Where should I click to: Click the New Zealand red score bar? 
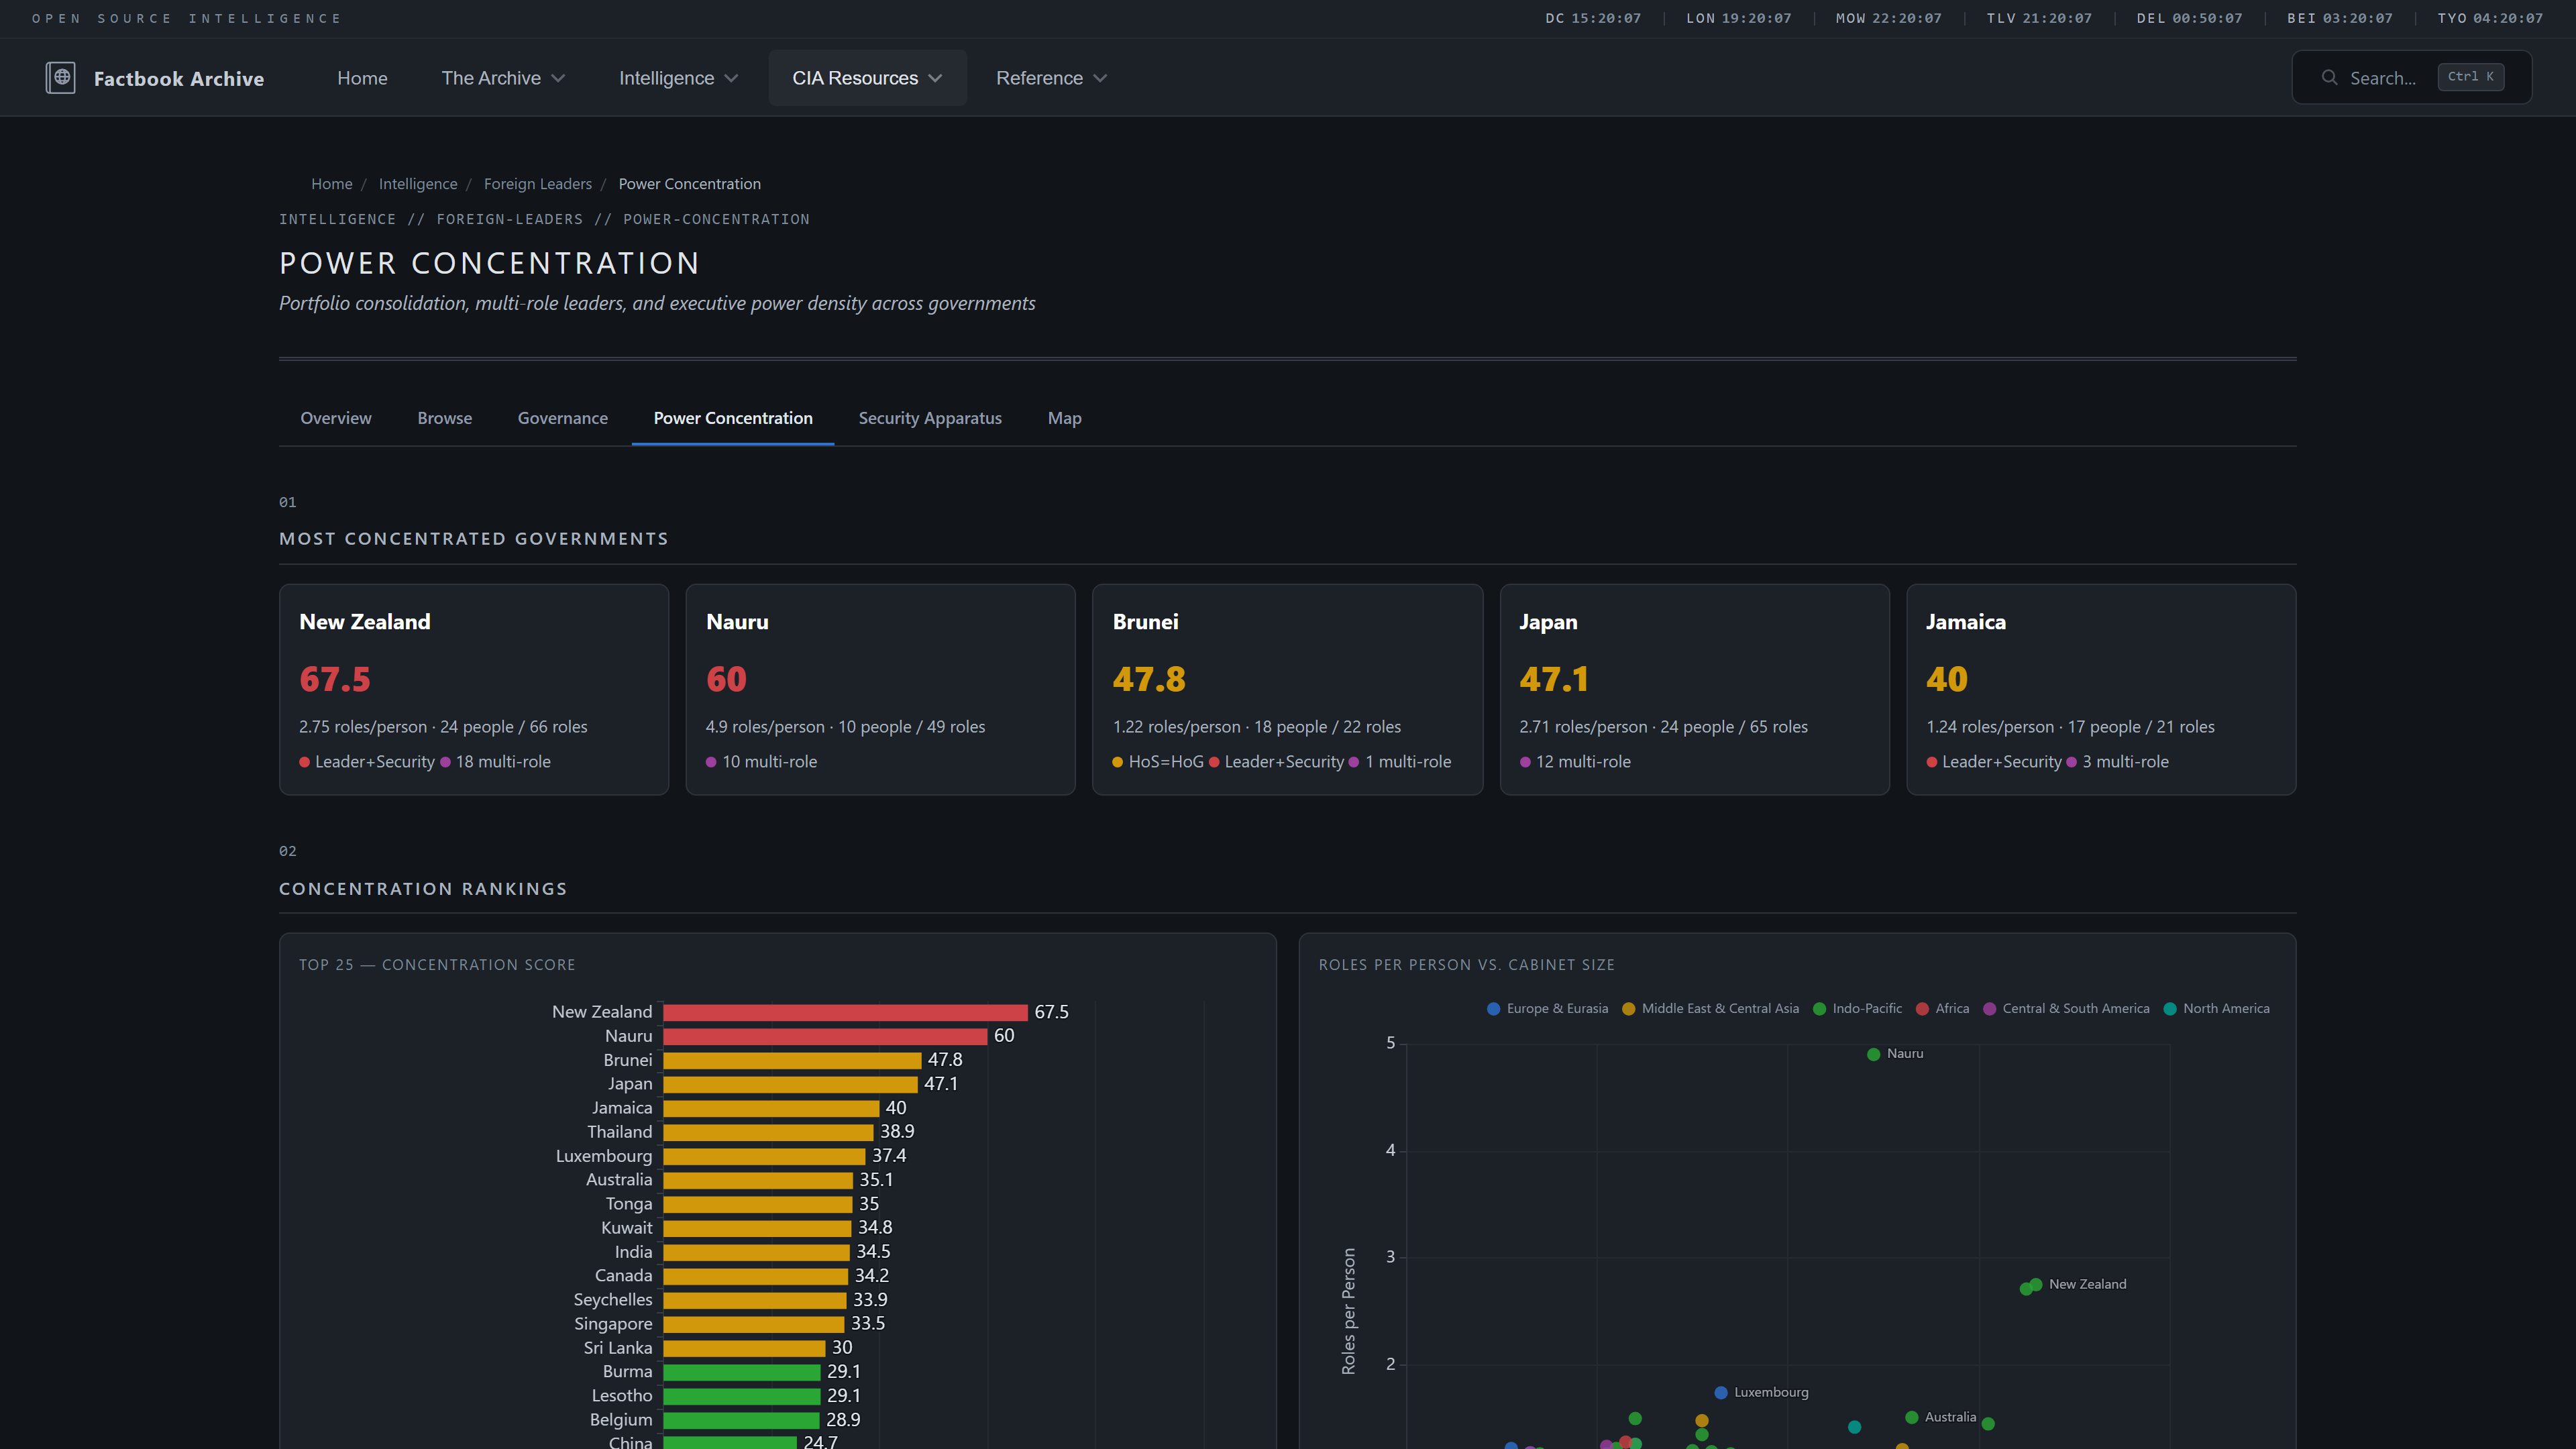(x=845, y=1012)
